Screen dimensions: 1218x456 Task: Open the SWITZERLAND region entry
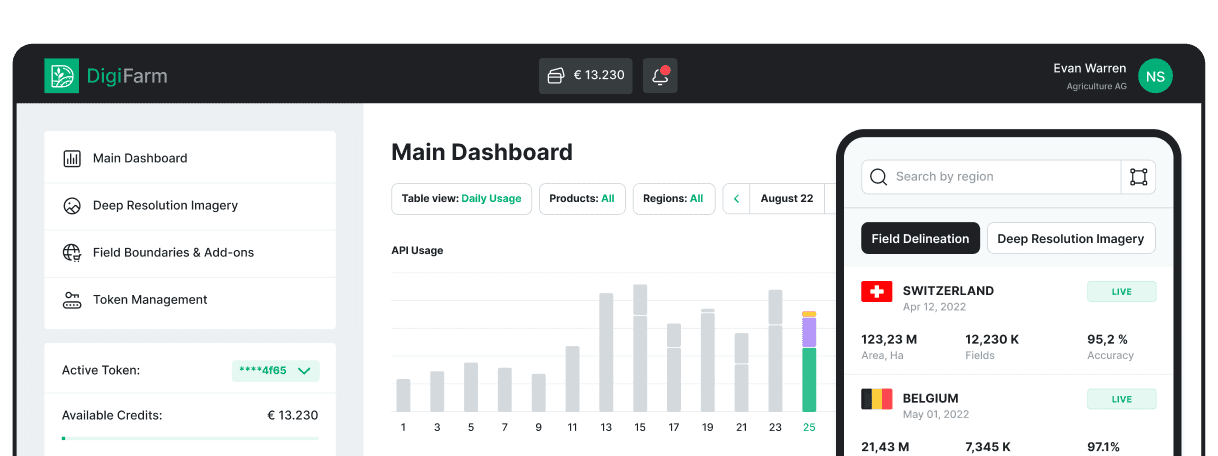pyautogui.click(x=948, y=291)
